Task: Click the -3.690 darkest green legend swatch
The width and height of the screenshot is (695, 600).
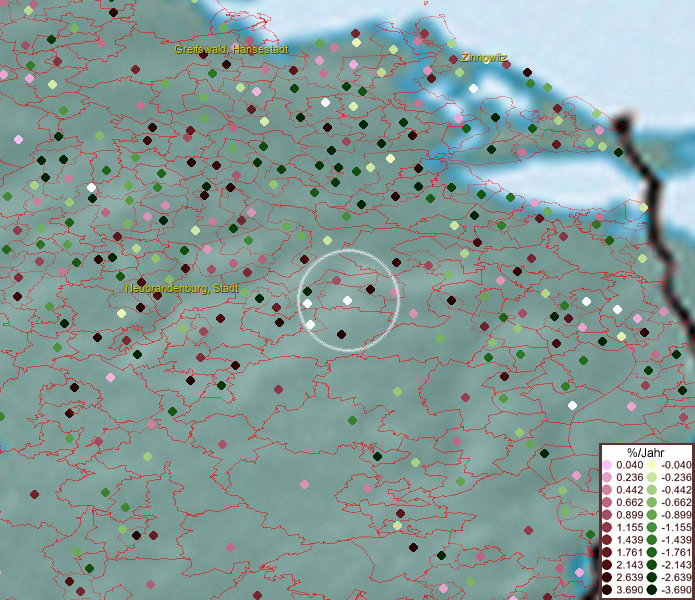Action: pos(651,590)
